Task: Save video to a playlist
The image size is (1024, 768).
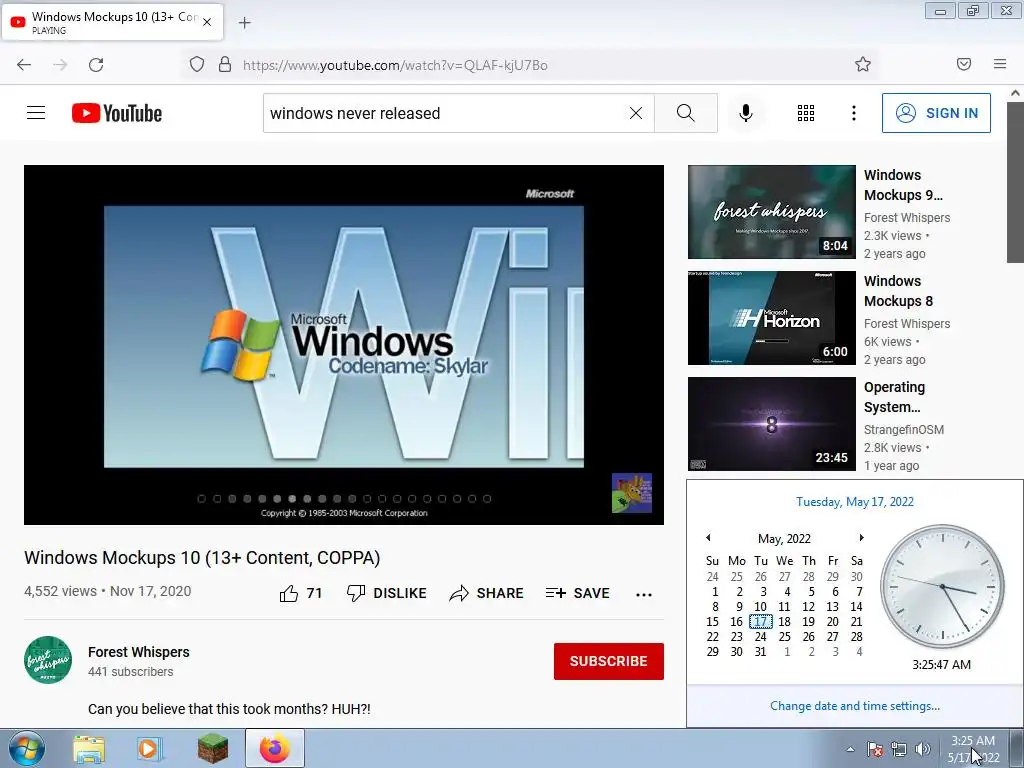Action: pyautogui.click(x=577, y=593)
